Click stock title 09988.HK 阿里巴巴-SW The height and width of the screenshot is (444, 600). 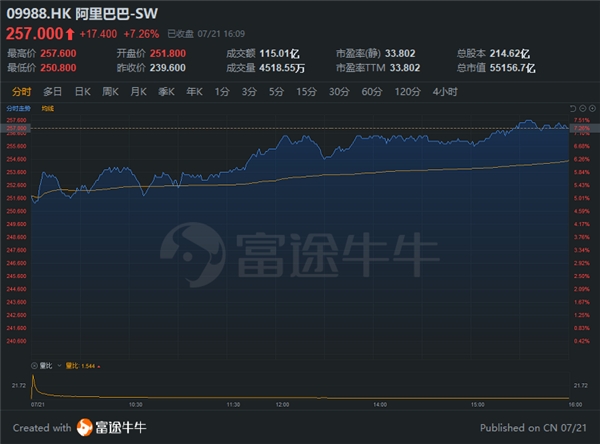click(82, 14)
